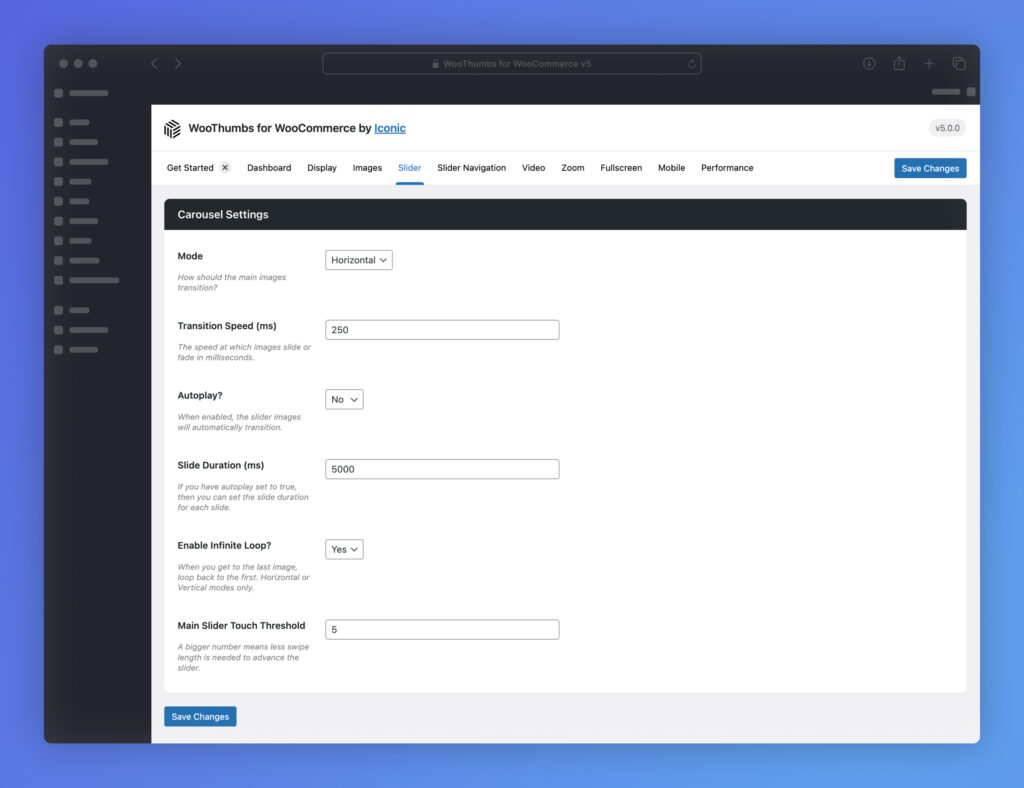The width and height of the screenshot is (1024, 788).
Task: Open a new tab with the plus icon
Action: tap(928, 62)
